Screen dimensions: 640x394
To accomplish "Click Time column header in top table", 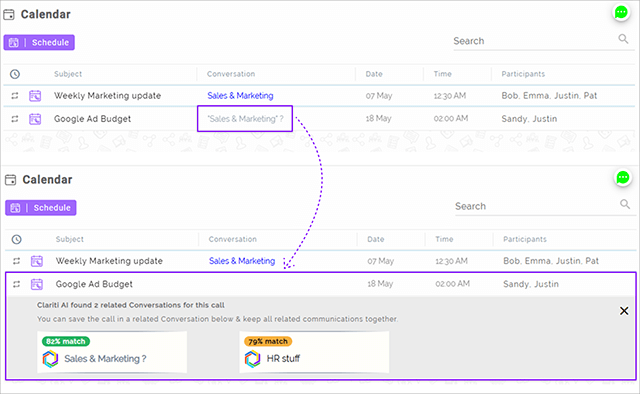I will pos(442,74).
